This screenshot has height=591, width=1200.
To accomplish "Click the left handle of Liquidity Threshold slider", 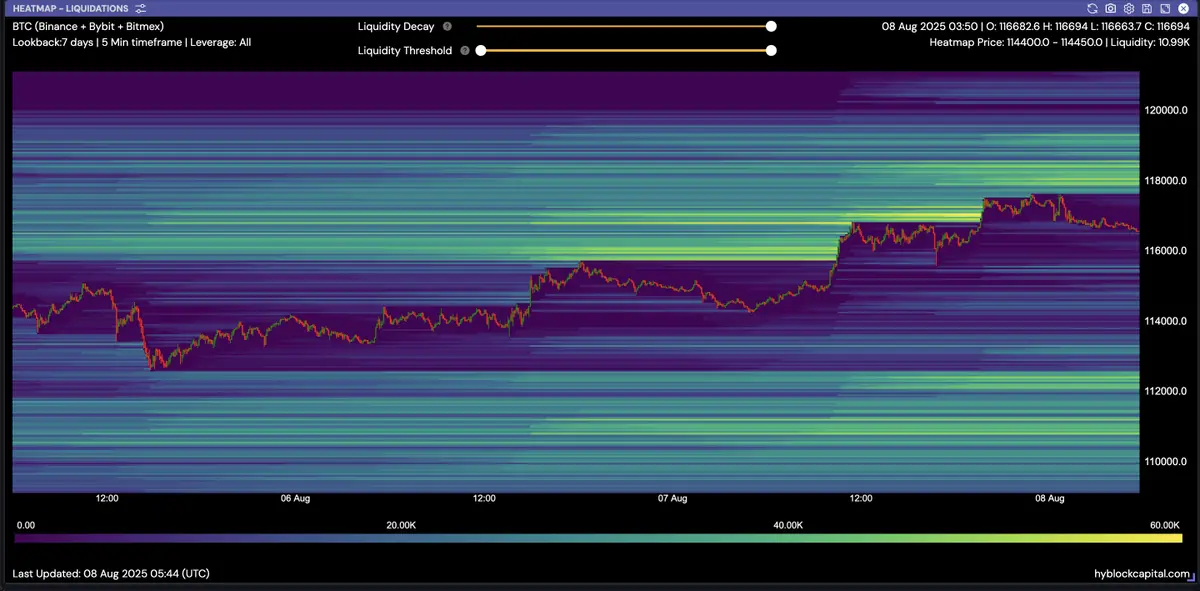I will [x=481, y=50].
